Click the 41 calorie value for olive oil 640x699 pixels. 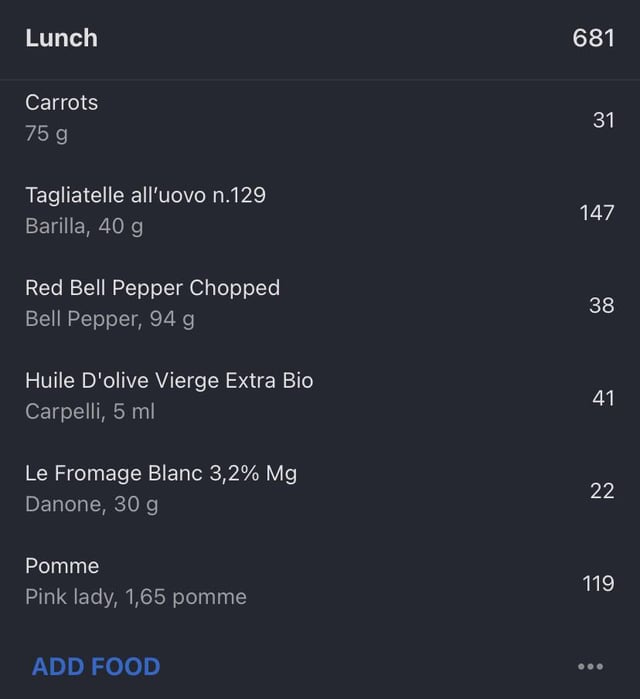[x=603, y=398]
